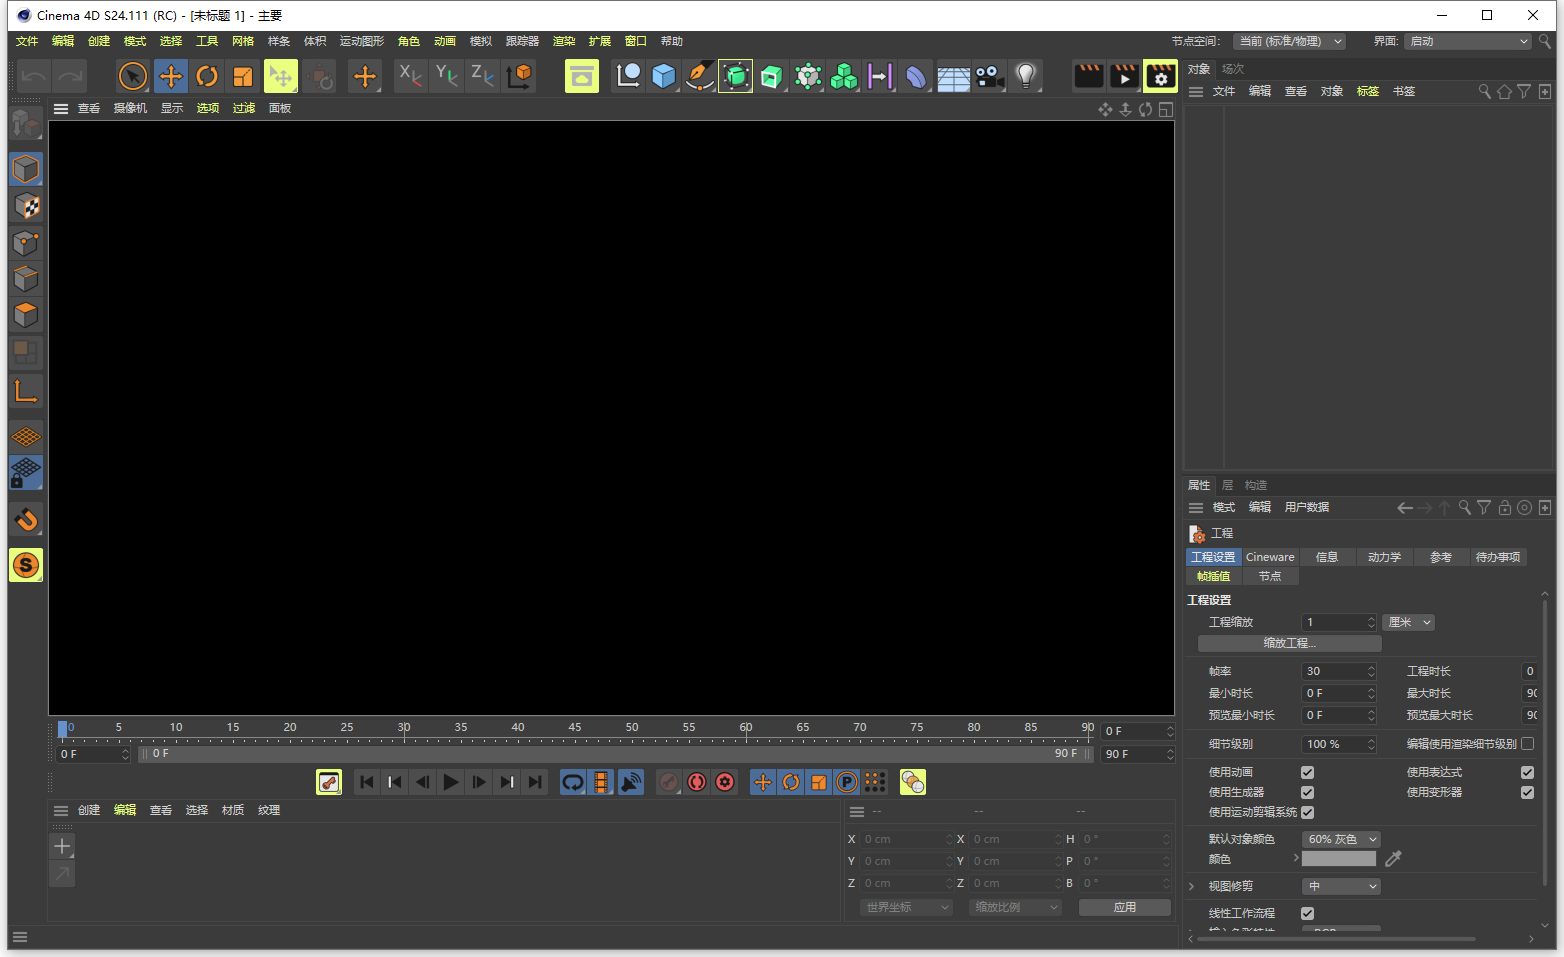Toggle the Y axis lock
This screenshot has width=1564, height=957.
[x=446, y=76]
